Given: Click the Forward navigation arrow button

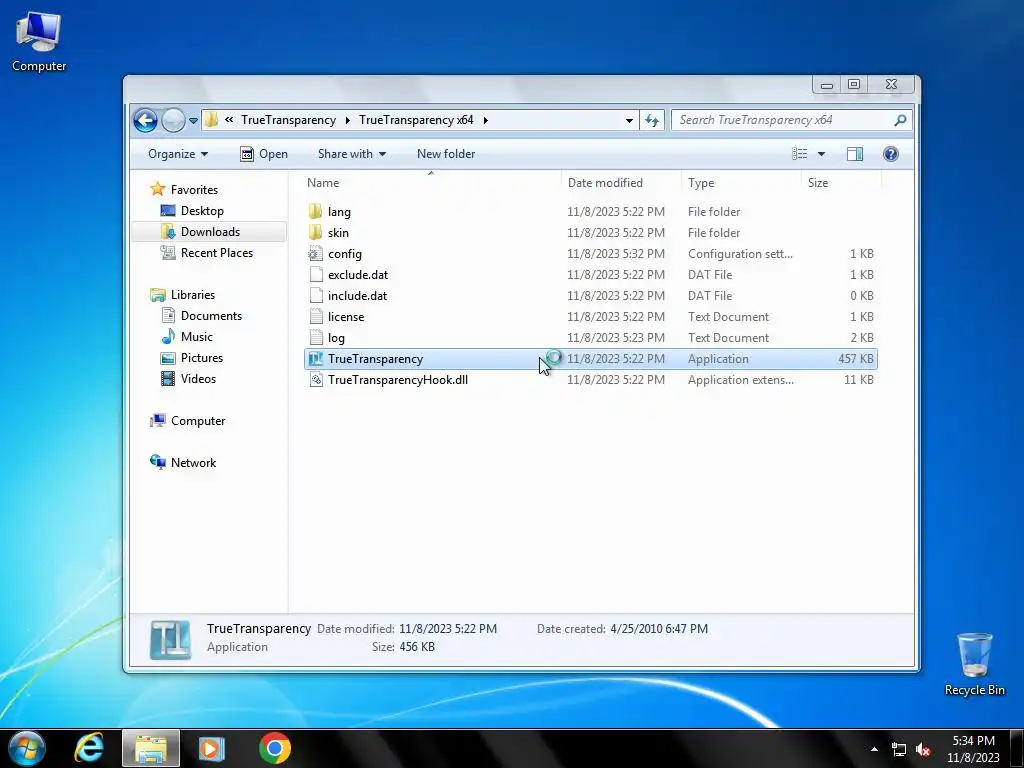Looking at the screenshot, I should (173, 120).
